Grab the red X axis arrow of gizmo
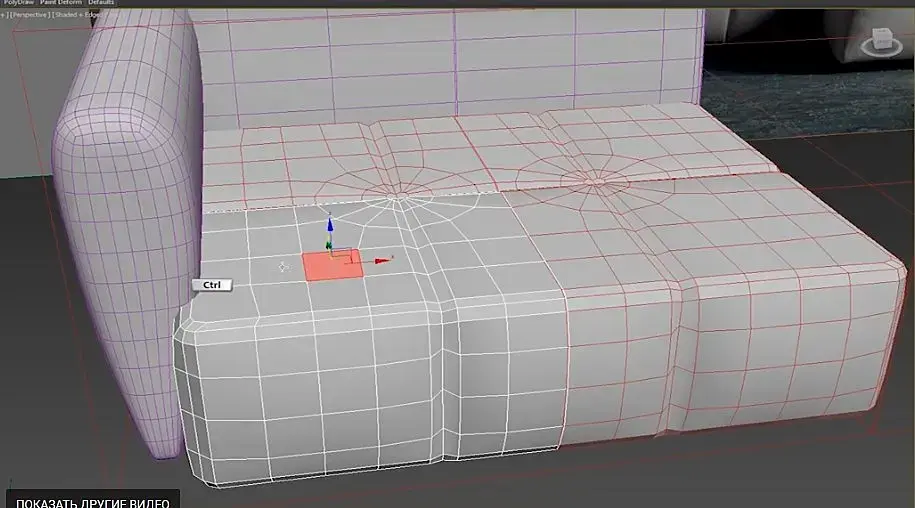The image size is (915, 508). (x=382, y=261)
